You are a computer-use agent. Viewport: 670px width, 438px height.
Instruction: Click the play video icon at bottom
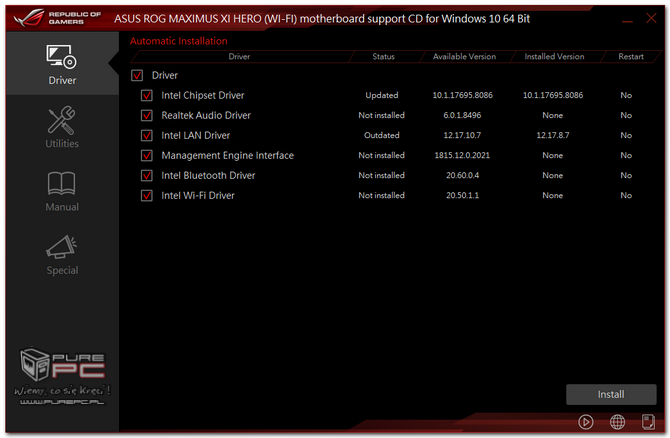(585, 422)
